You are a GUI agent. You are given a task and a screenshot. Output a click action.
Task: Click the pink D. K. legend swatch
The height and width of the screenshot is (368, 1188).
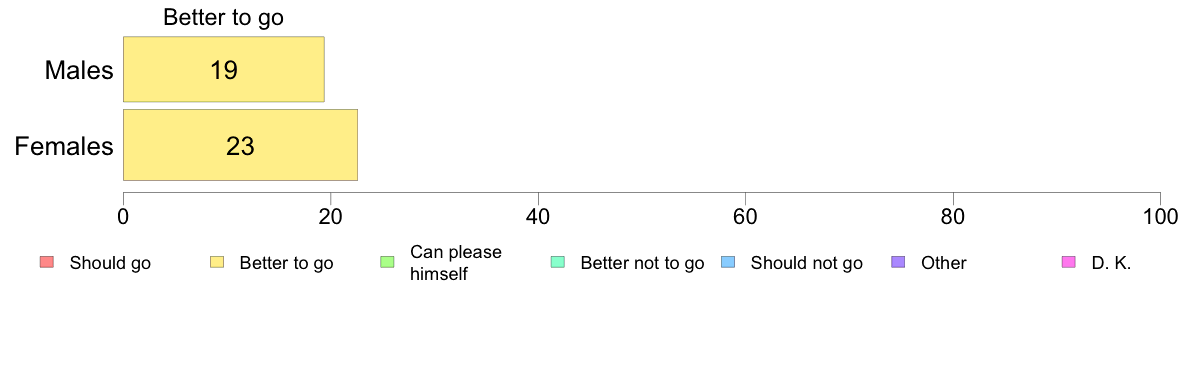(1068, 263)
